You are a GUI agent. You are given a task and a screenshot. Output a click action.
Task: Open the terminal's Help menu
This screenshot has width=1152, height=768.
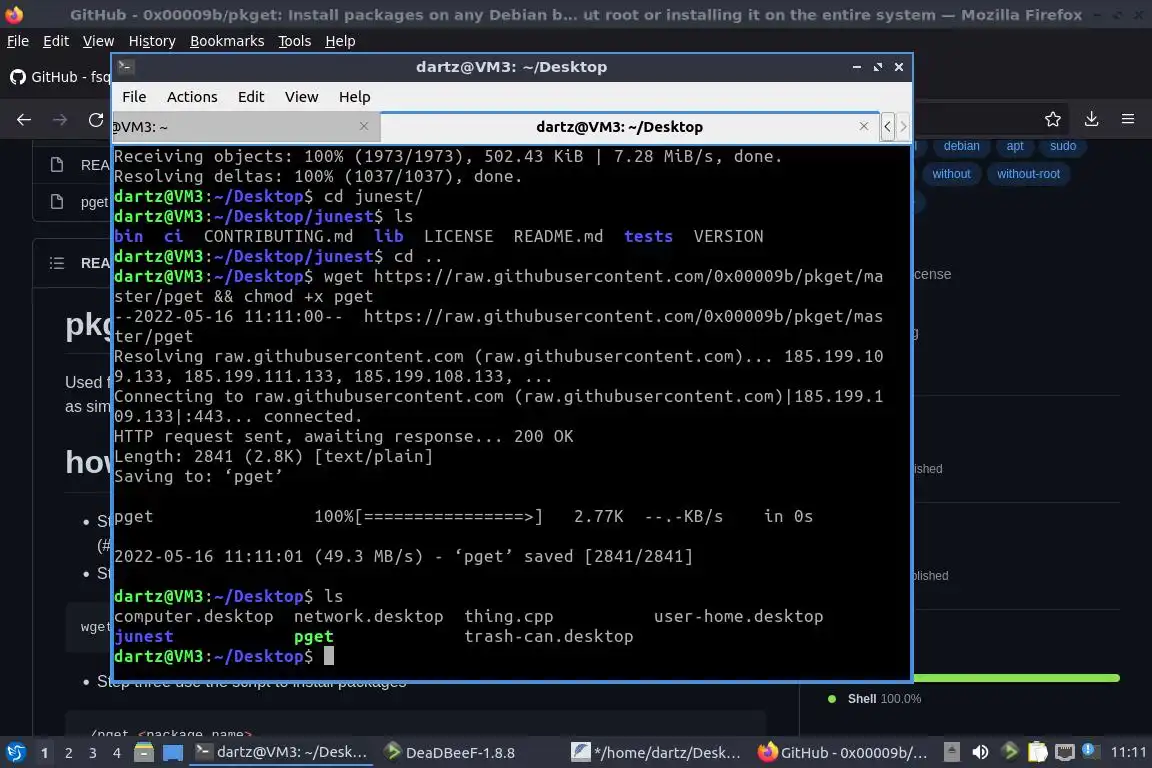click(x=354, y=97)
